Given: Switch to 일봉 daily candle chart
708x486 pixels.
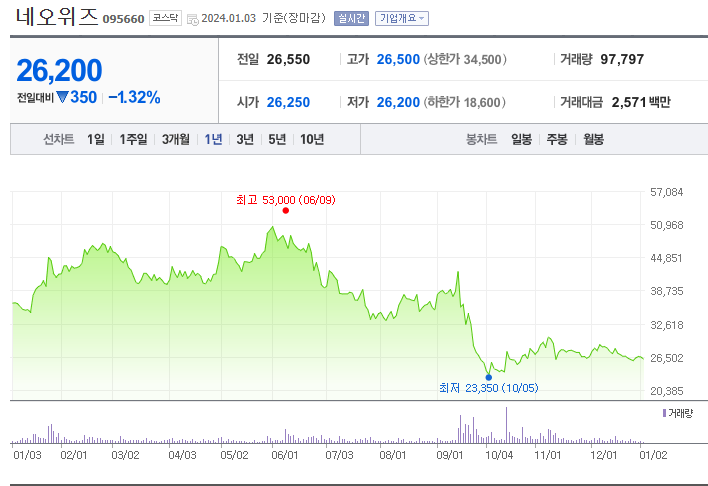Looking at the screenshot, I should [522, 139].
